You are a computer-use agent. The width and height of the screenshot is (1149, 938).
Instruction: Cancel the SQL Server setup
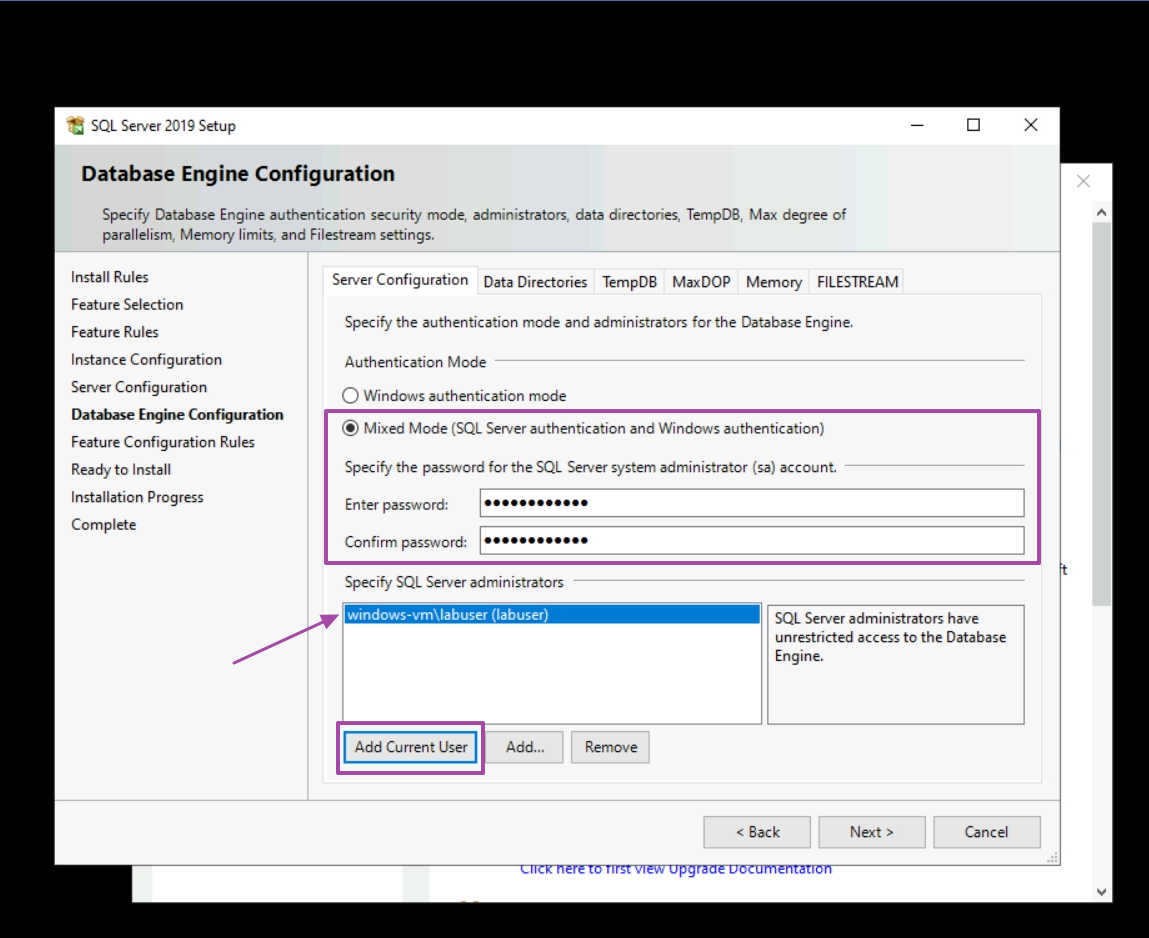click(x=986, y=832)
